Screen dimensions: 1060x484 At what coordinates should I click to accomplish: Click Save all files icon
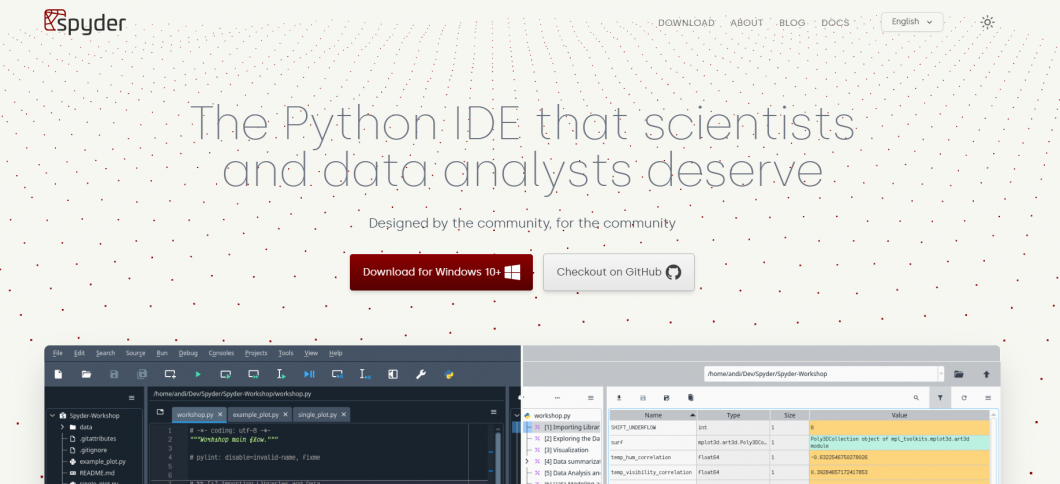tap(142, 374)
